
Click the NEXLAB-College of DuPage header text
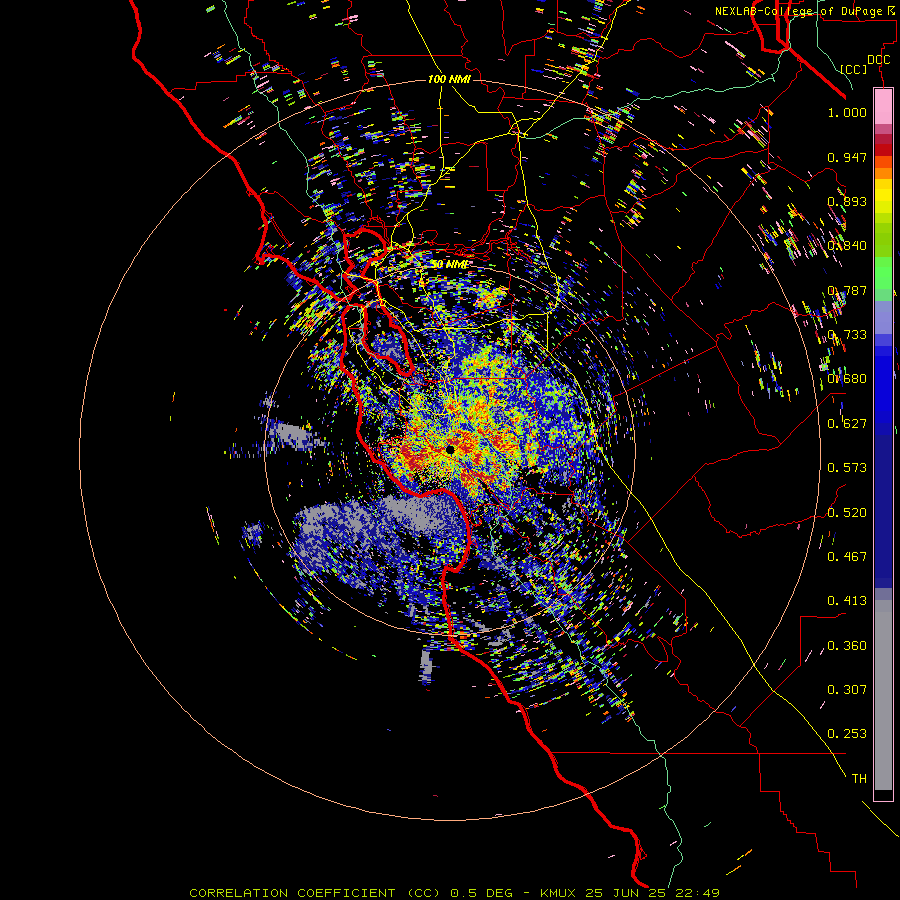coord(806,11)
